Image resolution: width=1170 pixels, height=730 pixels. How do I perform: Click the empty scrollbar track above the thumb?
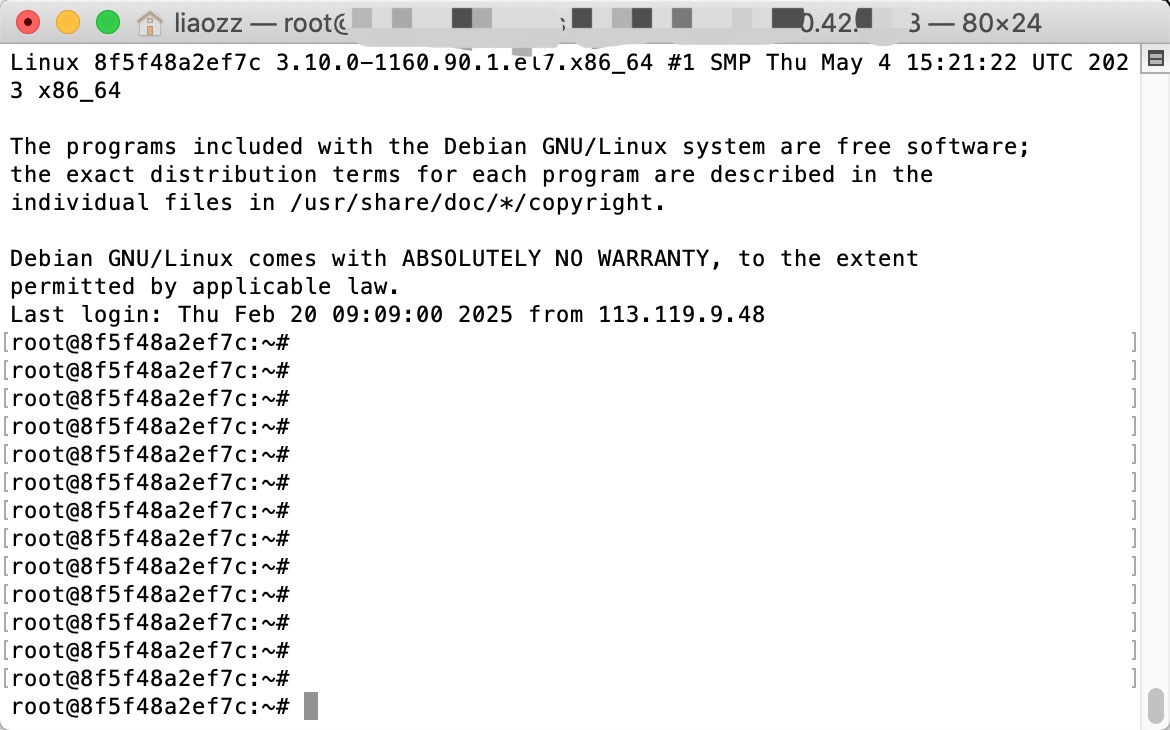[x=1155, y=373]
